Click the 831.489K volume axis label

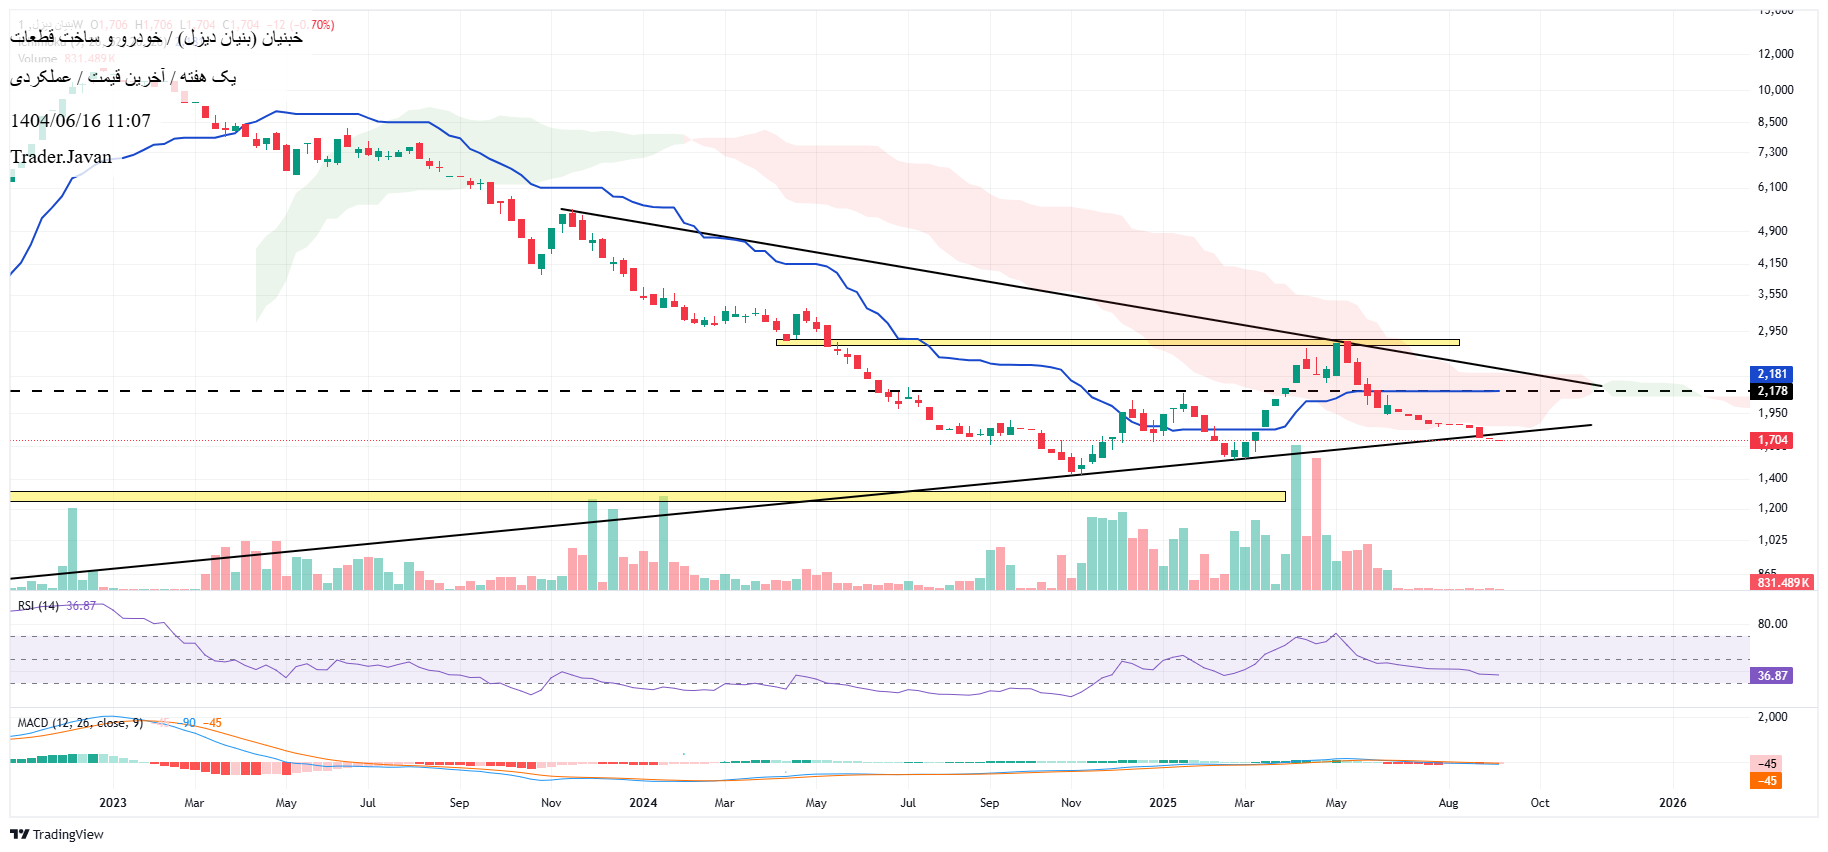tap(1783, 582)
